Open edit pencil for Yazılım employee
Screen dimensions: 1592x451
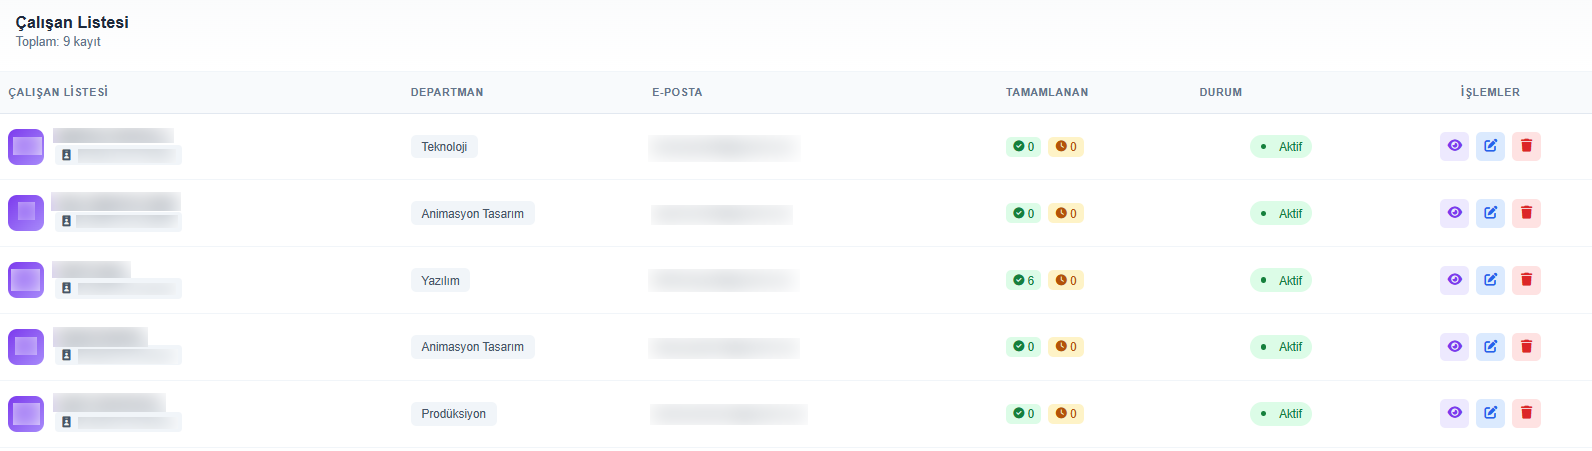point(1490,280)
